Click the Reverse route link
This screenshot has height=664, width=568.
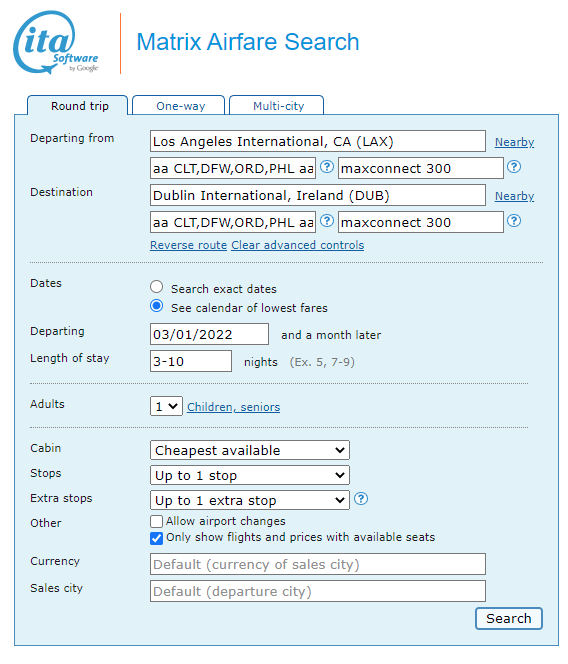coord(188,245)
